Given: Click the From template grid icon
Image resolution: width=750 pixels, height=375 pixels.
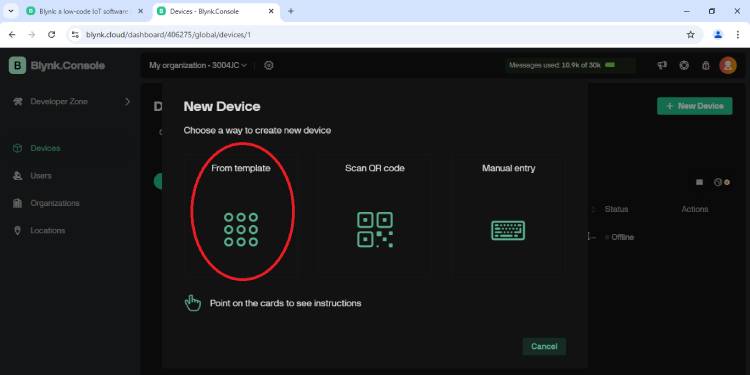Looking at the screenshot, I should click(241, 230).
